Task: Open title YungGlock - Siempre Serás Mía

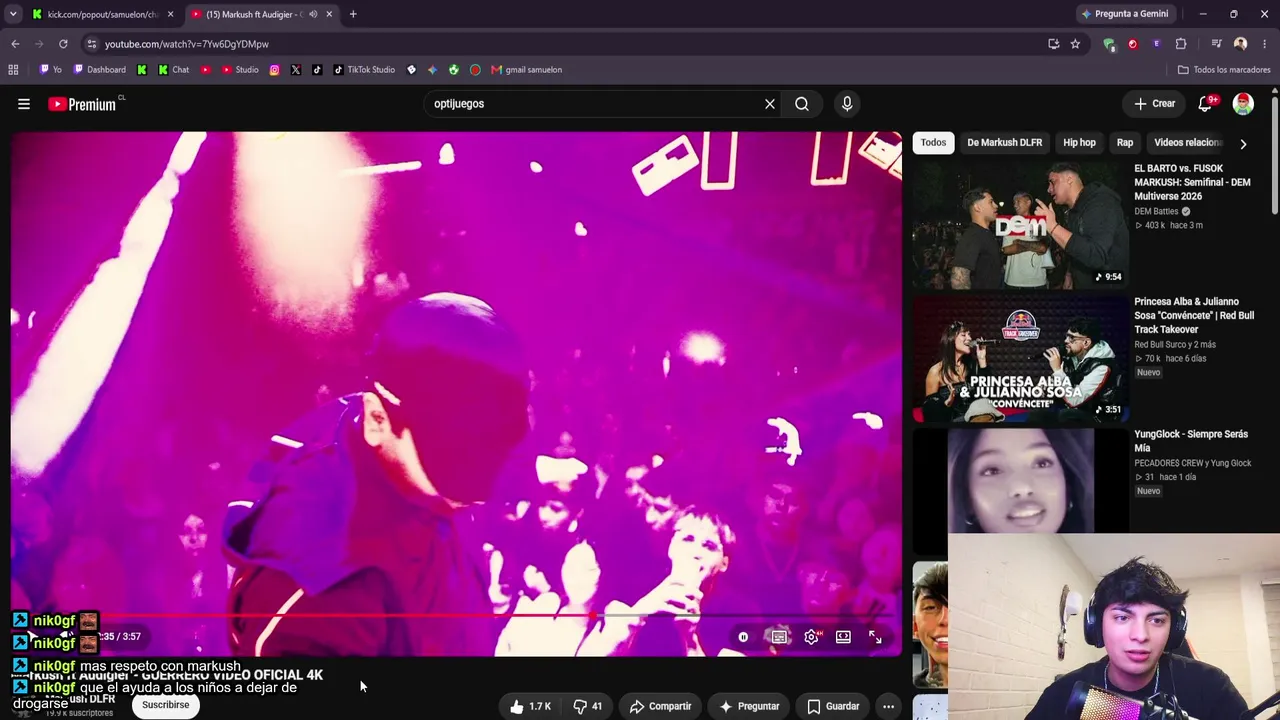Action: (1191, 441)
